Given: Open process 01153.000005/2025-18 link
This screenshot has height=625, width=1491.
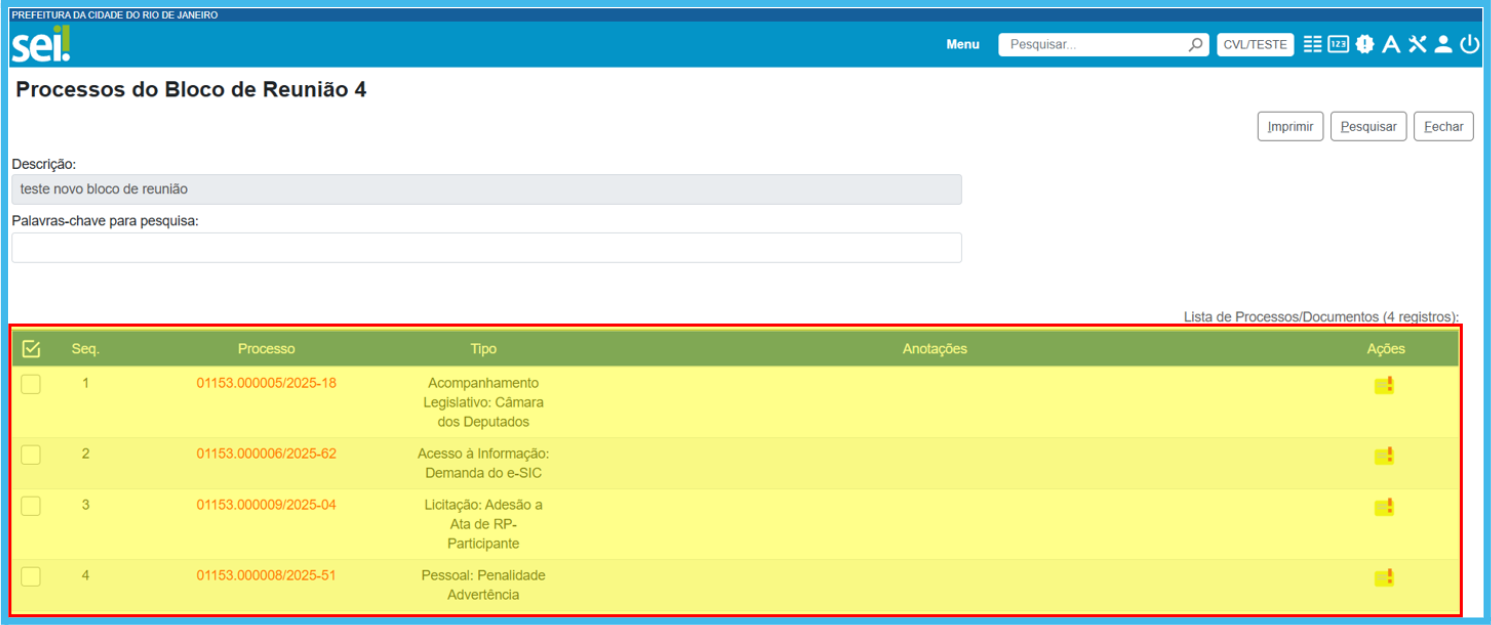Looking at the screenshot, I should click(x=266, y=383).
